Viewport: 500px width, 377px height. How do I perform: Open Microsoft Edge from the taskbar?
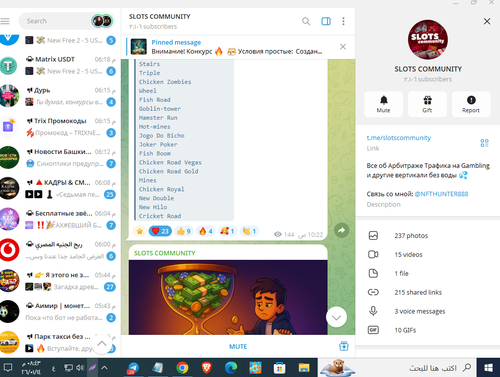pyautogui.click(x=231, y=368)
